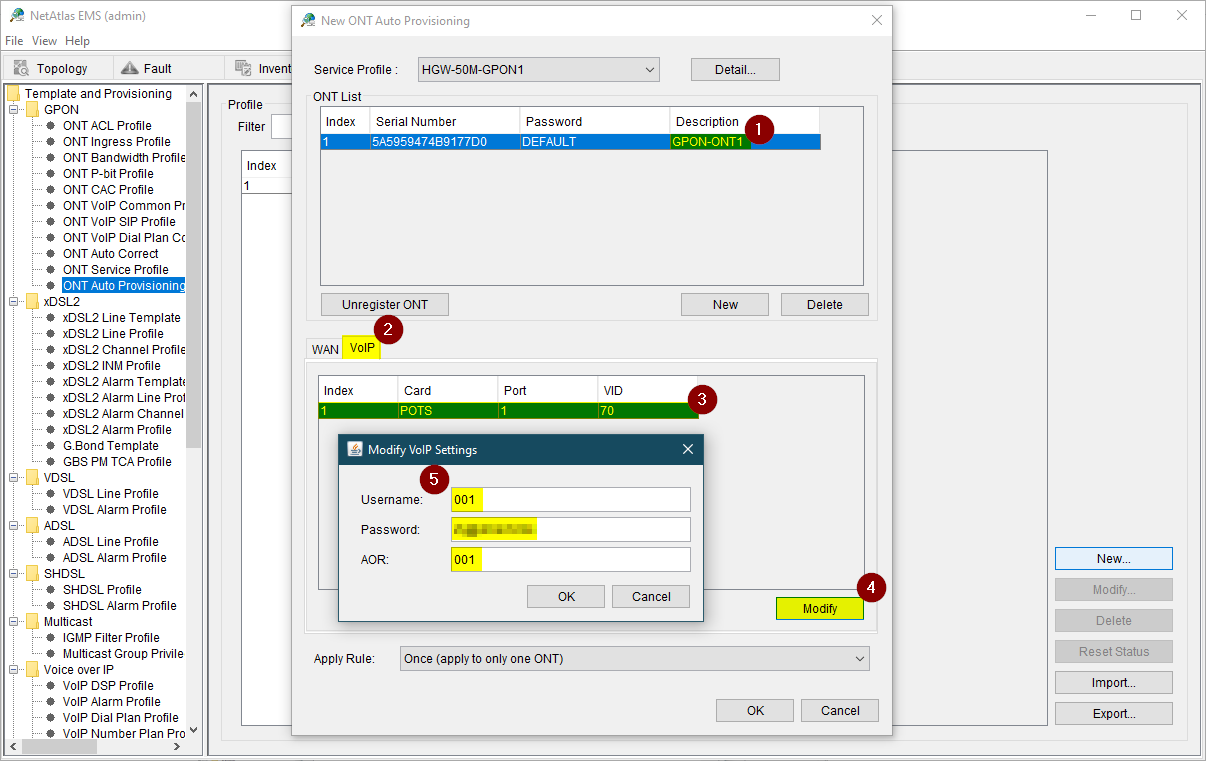Open the Apply Rule dropdown
The height and width of the screenshot is (761, 1206).
click(x=635, y=659)
